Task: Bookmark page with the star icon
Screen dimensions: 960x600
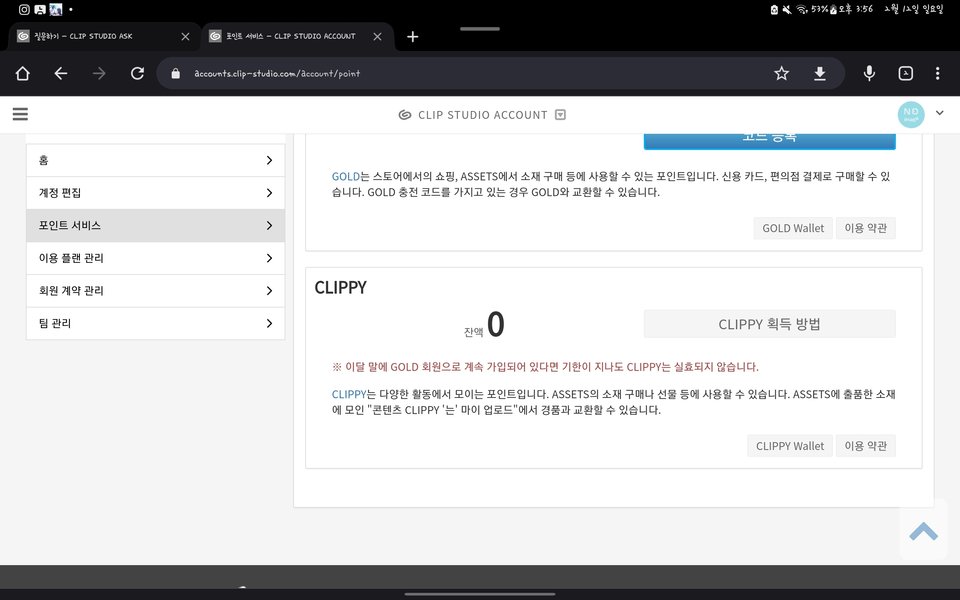Action: (781, 73)
